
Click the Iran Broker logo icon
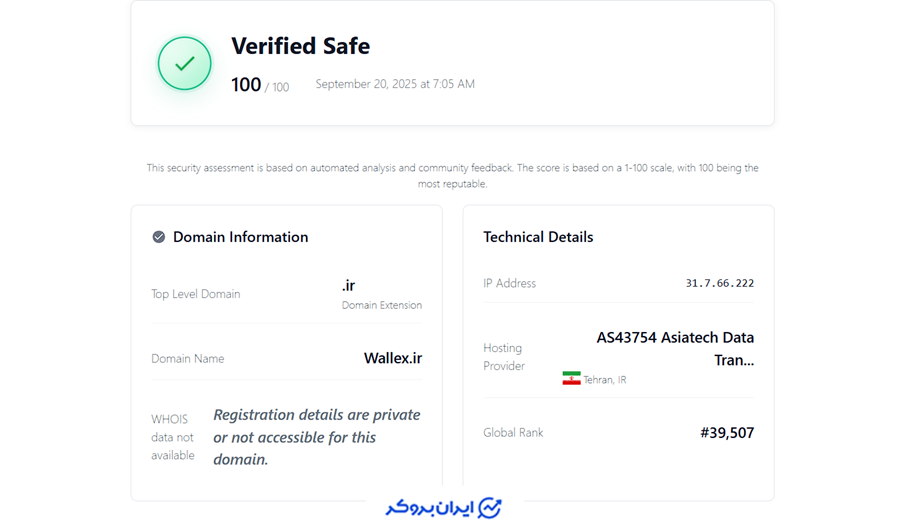pos(489,508)
